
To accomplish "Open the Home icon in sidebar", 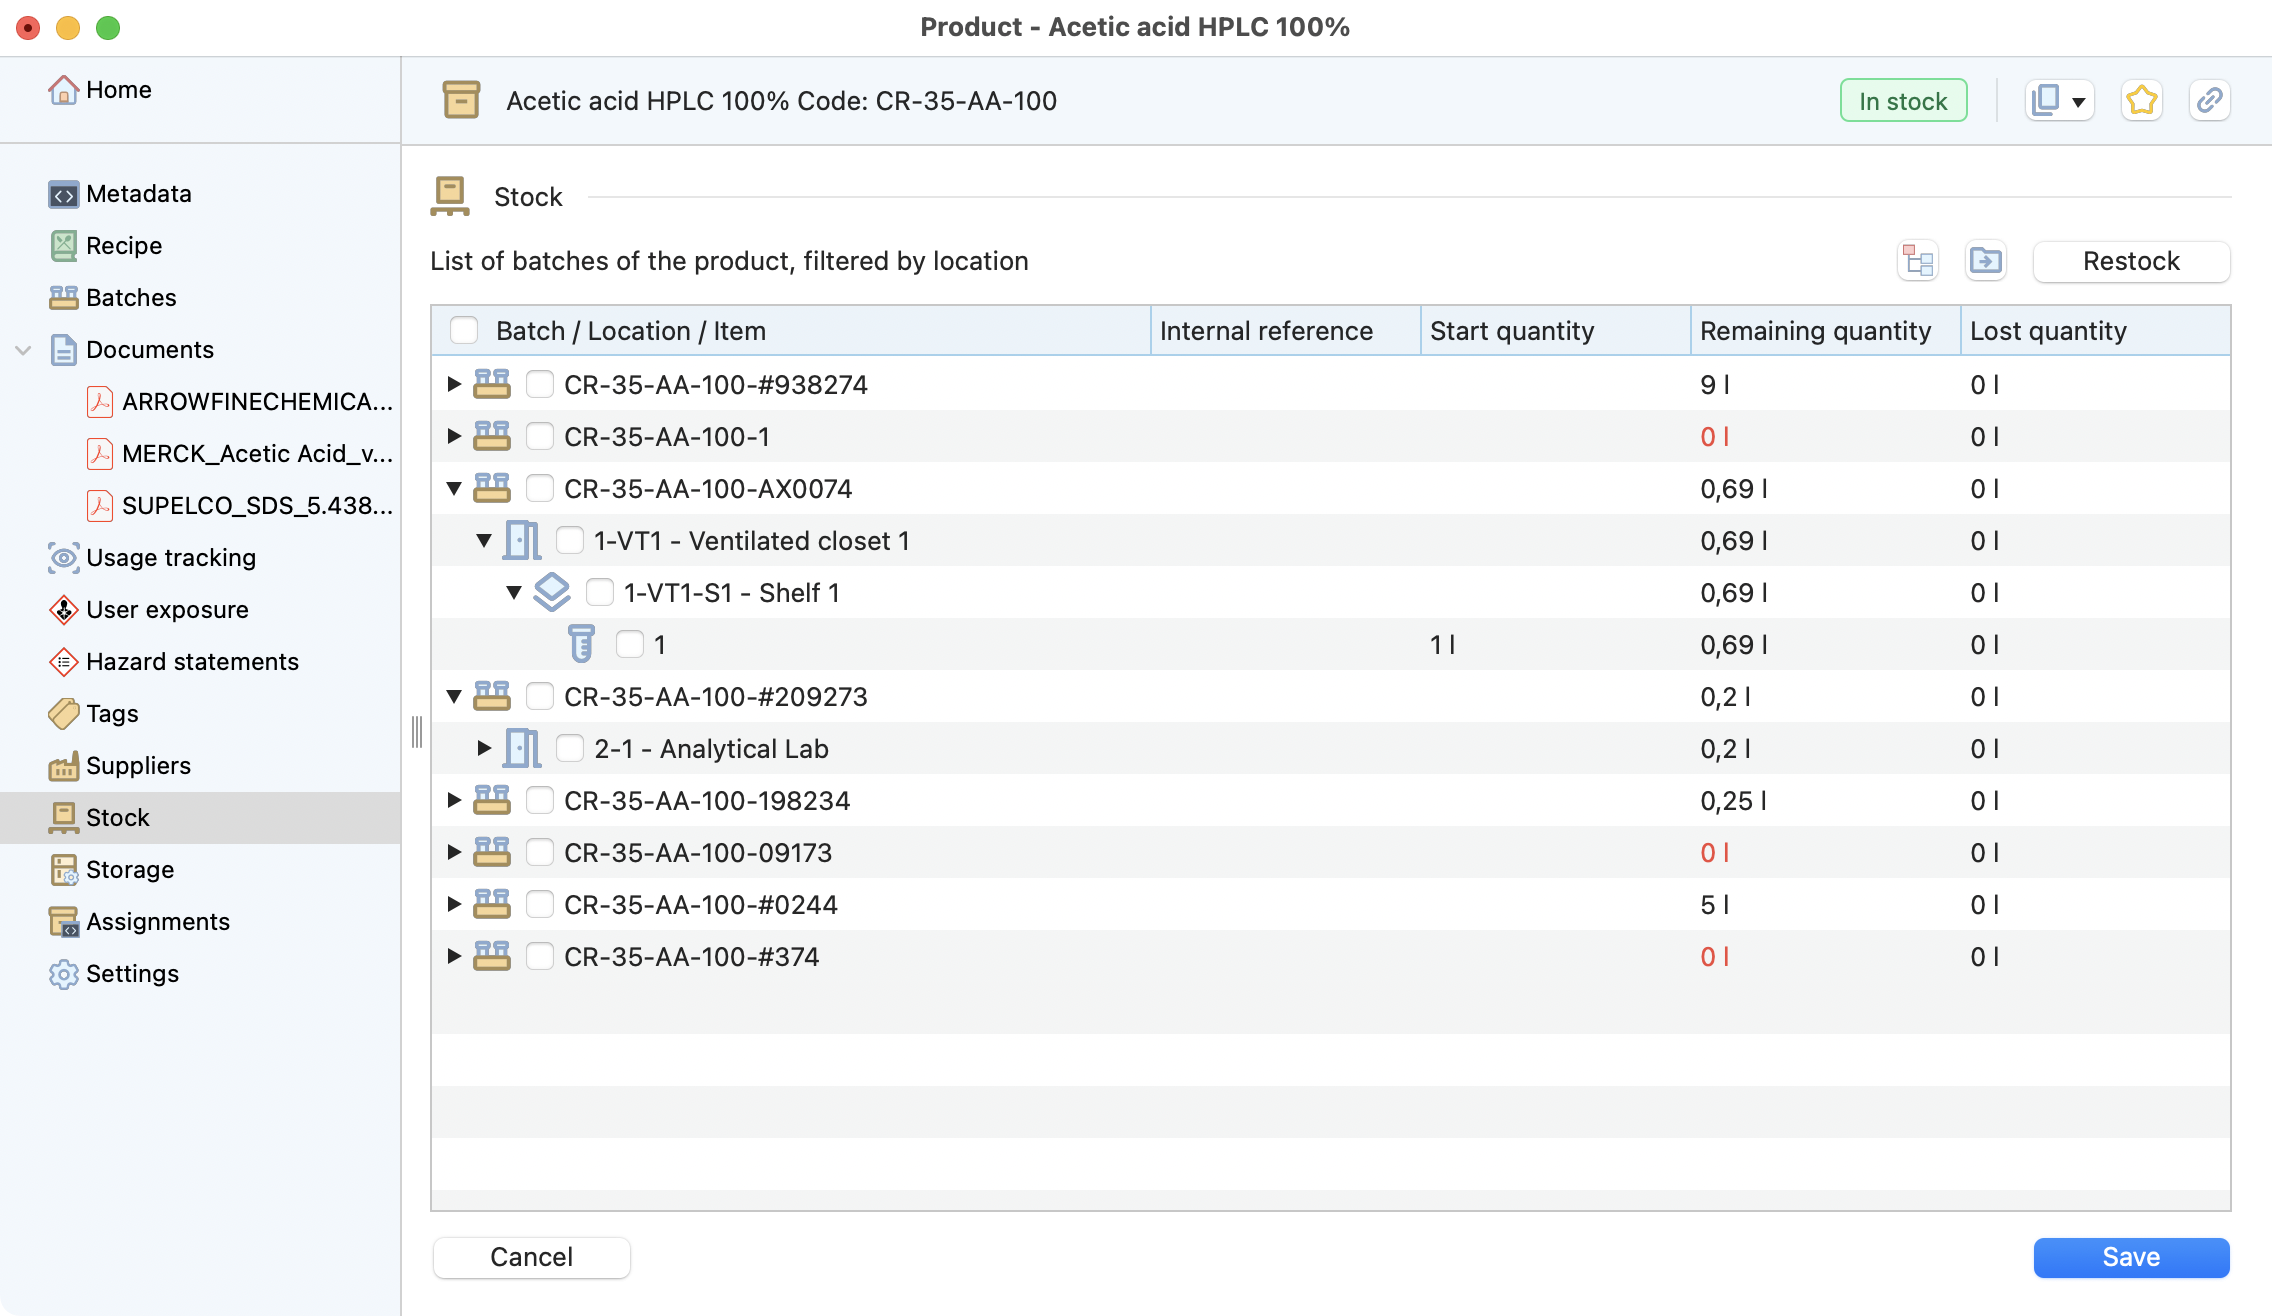I will (63, 90).
